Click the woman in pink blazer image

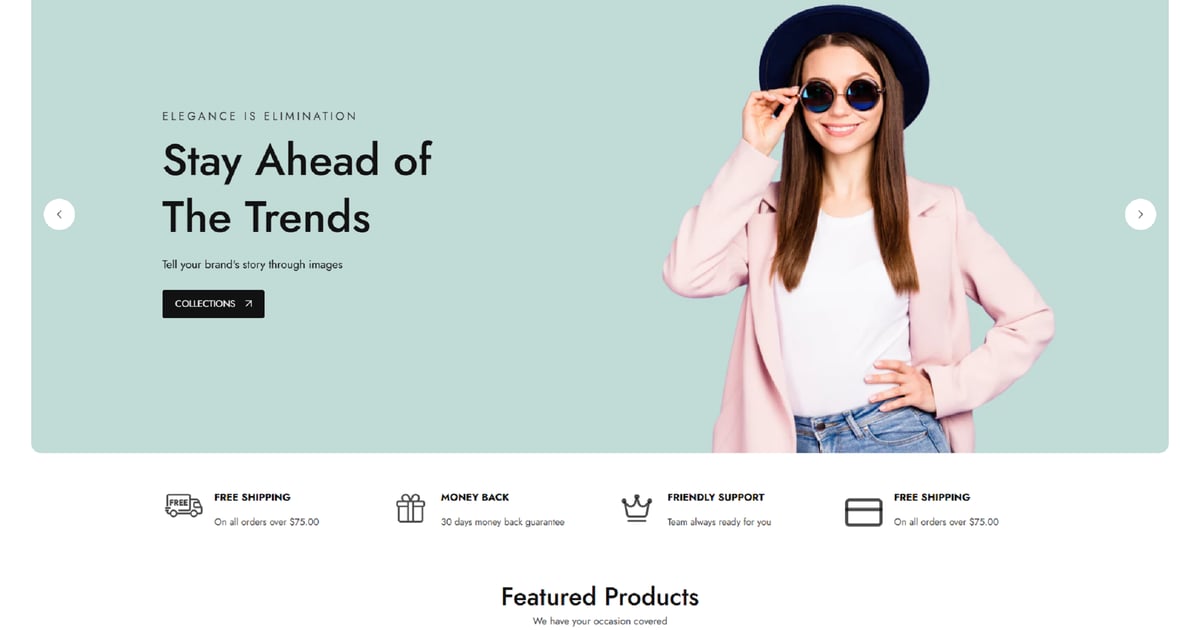click(x=858, y=229)
